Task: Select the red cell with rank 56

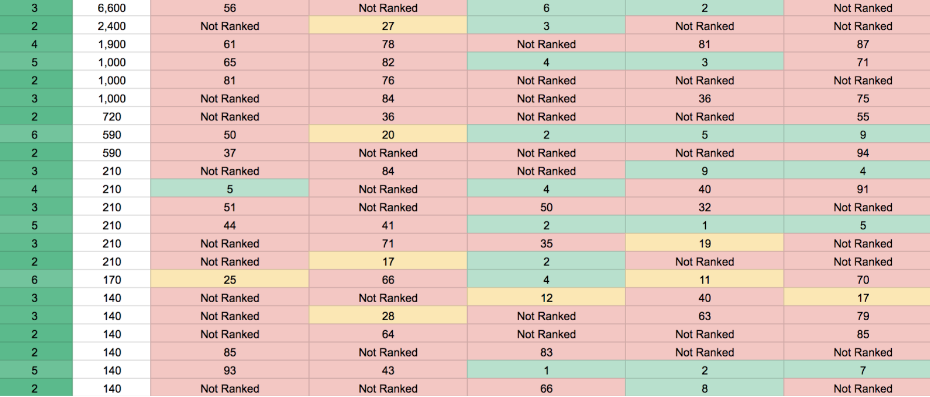Action: click(x=230, y=8)
